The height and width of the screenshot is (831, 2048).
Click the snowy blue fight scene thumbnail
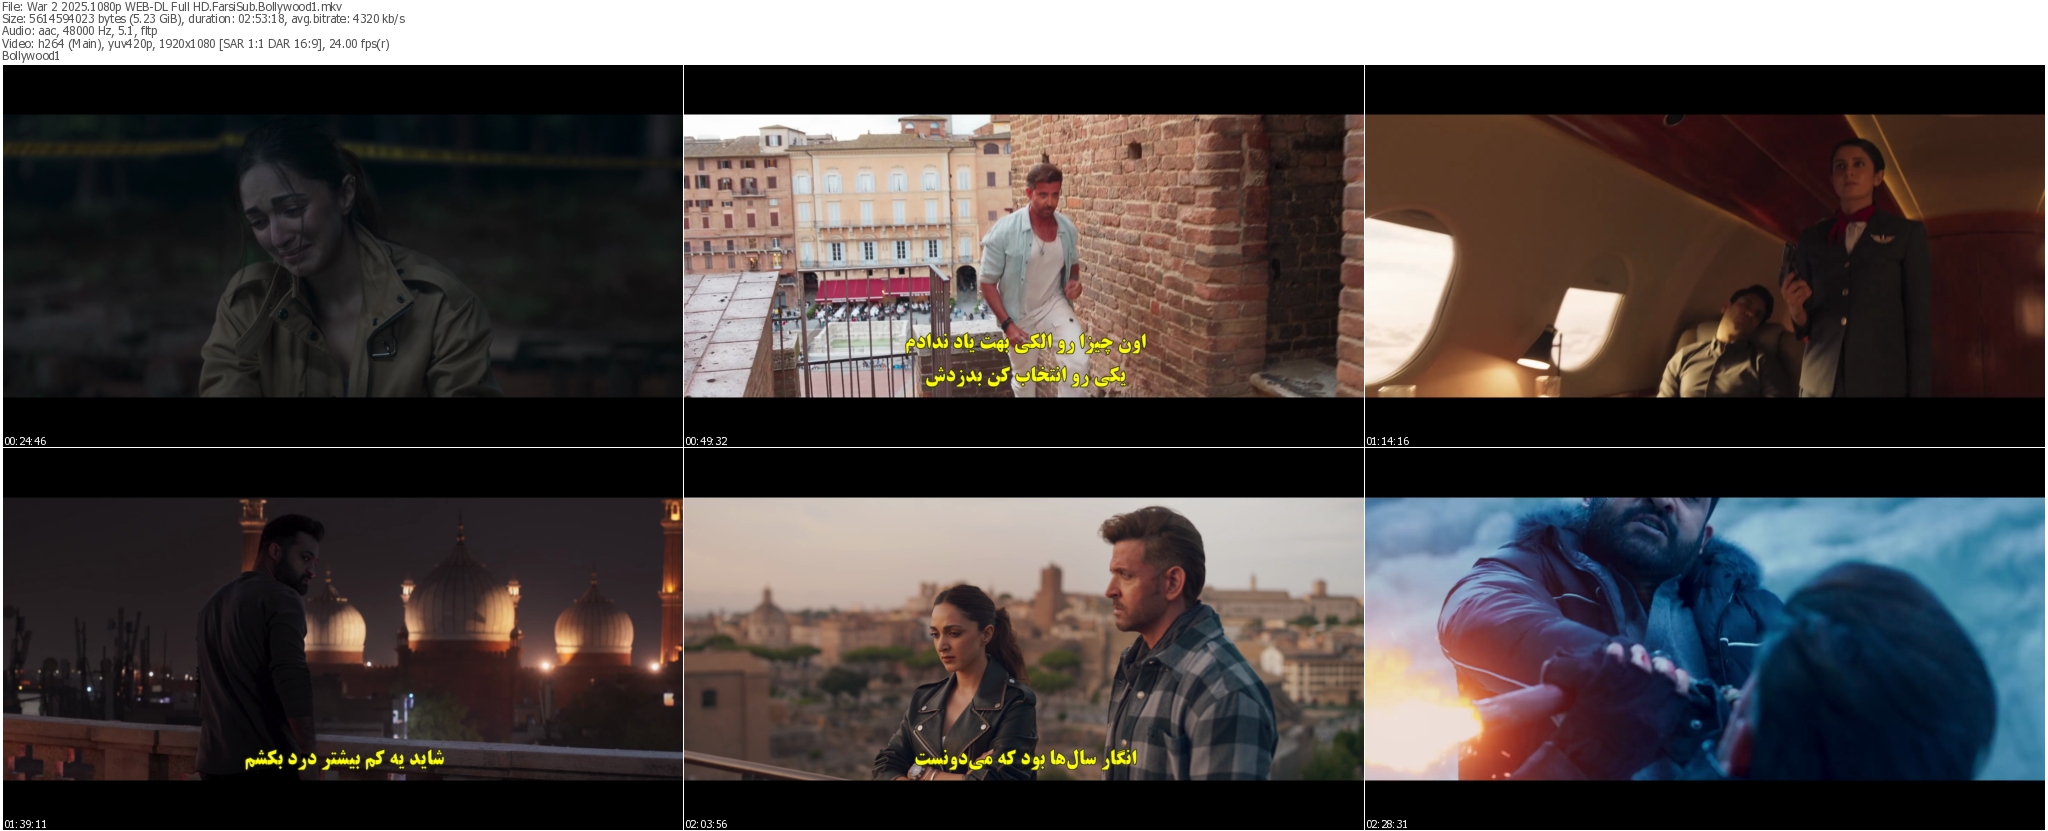pyautogui.click(x=1704, y=638)
